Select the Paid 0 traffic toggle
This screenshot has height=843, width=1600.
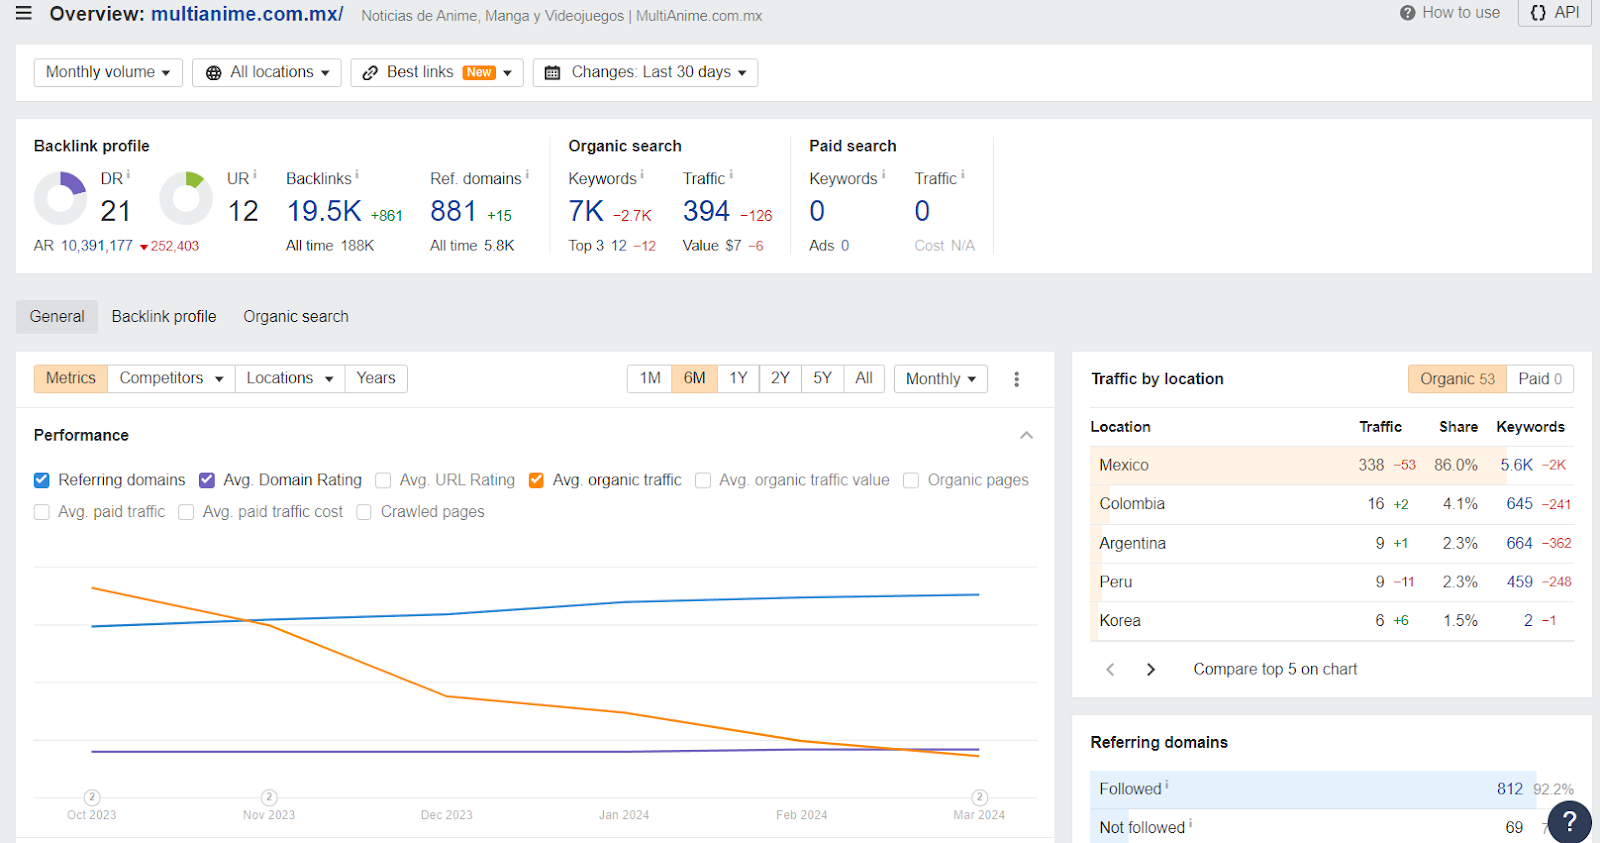pos(1540,378)
